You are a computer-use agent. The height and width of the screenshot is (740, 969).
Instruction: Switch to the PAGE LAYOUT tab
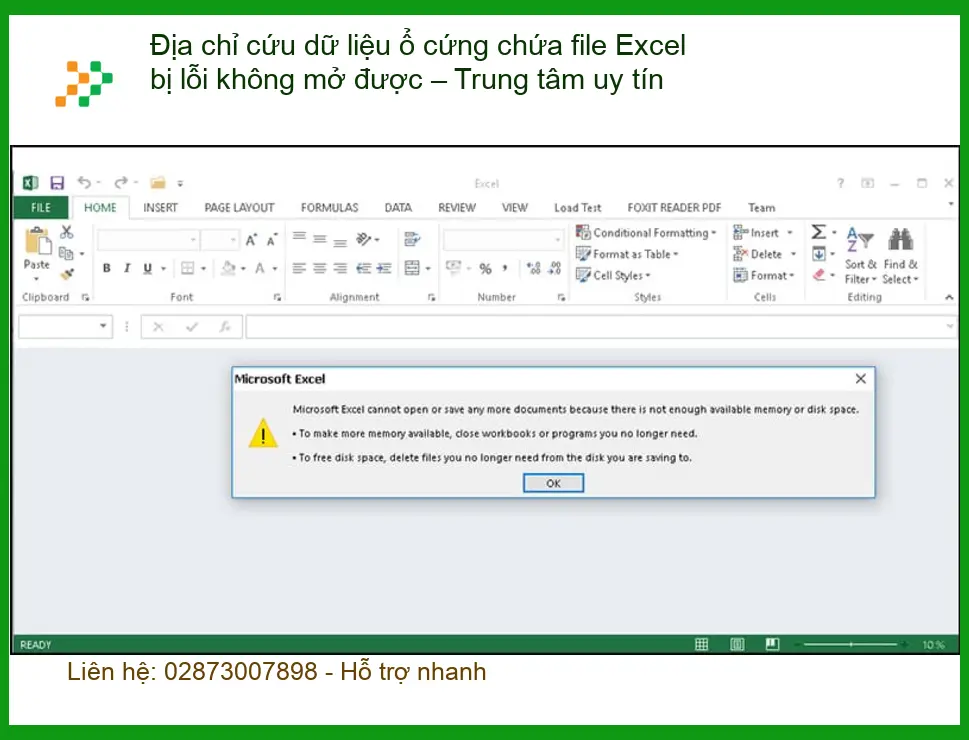pos(239,208)
